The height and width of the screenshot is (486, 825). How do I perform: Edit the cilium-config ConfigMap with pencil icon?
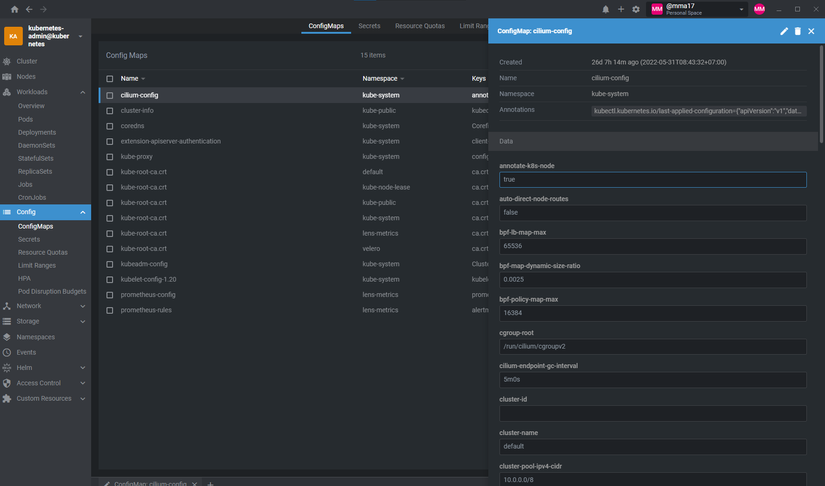point(784,32)
